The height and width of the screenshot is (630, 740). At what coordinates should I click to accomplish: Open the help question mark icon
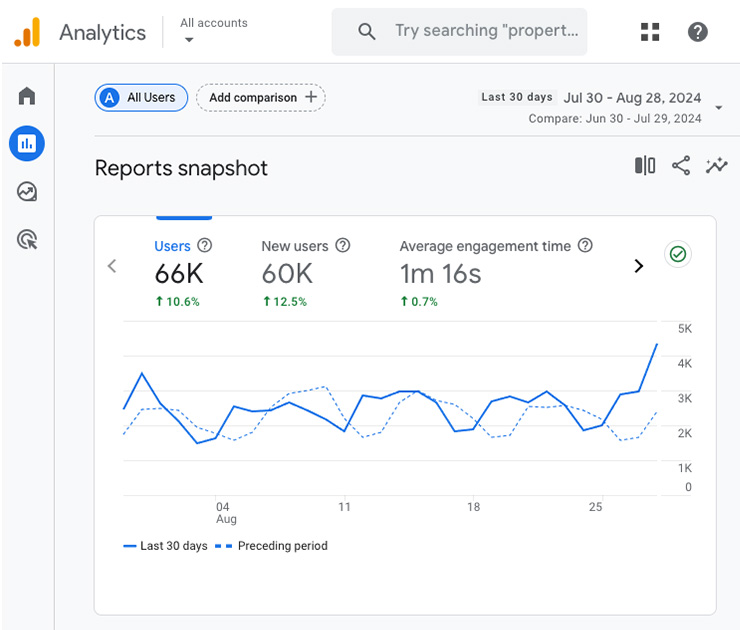(698, 32)
